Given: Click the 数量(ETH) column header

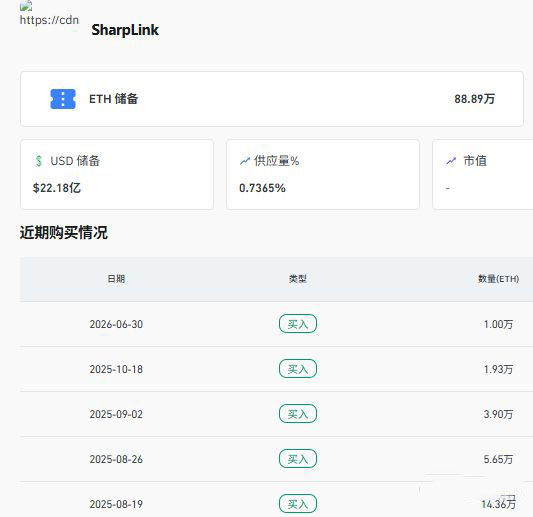Looking at the screenshot, I should [x=498, y=279].
